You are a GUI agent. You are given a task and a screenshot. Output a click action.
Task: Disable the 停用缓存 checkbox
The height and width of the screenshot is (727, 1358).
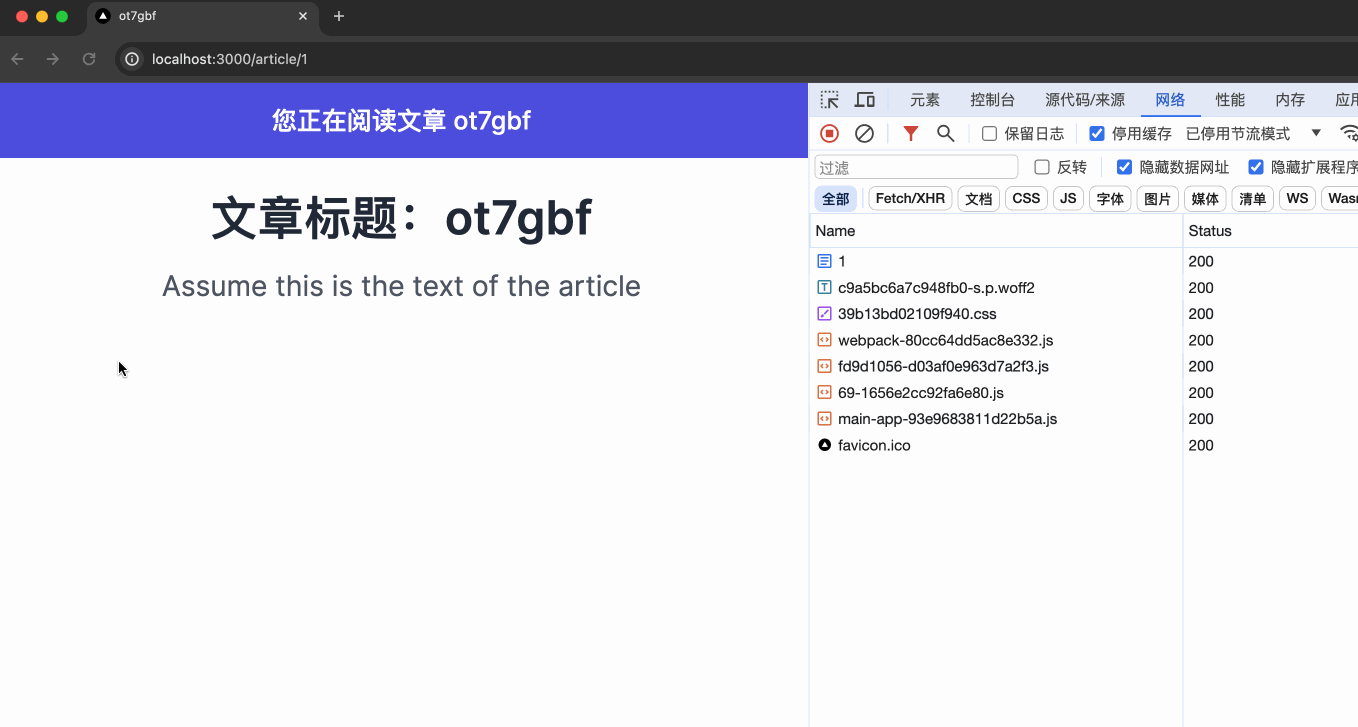1097,132
